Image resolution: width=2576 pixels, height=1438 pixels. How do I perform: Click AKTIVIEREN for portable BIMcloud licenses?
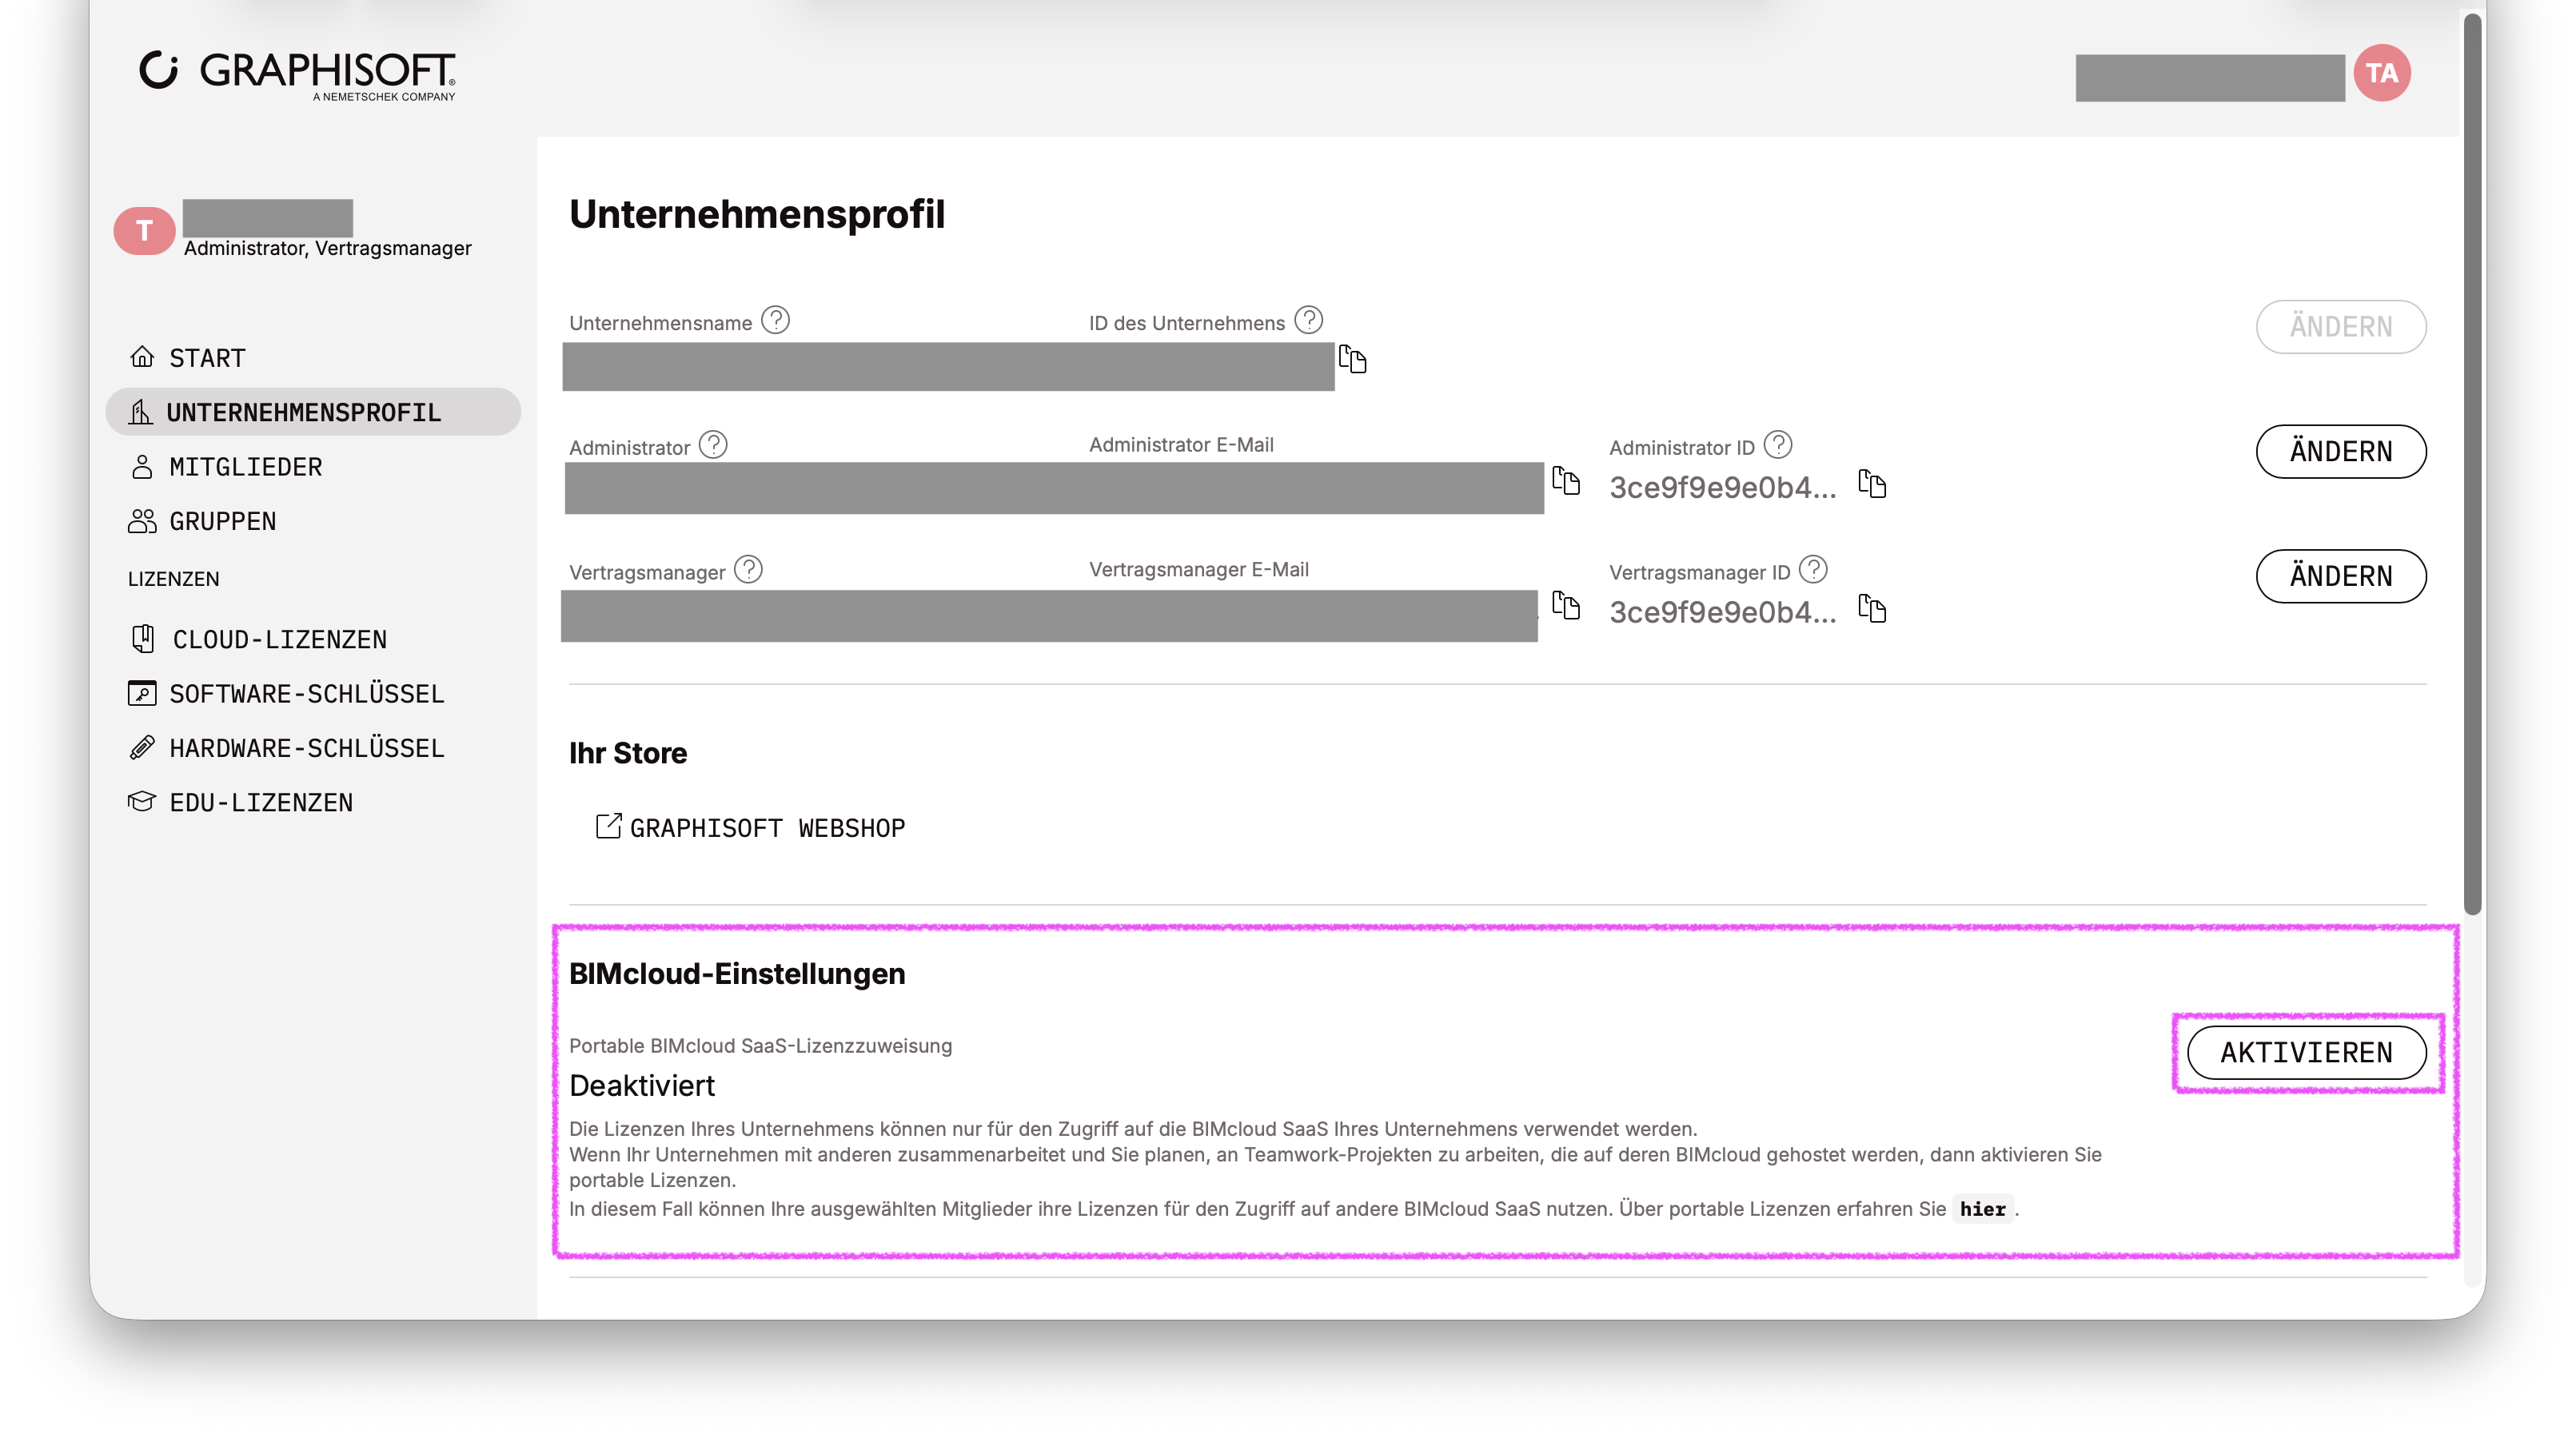[2306, 1053]
